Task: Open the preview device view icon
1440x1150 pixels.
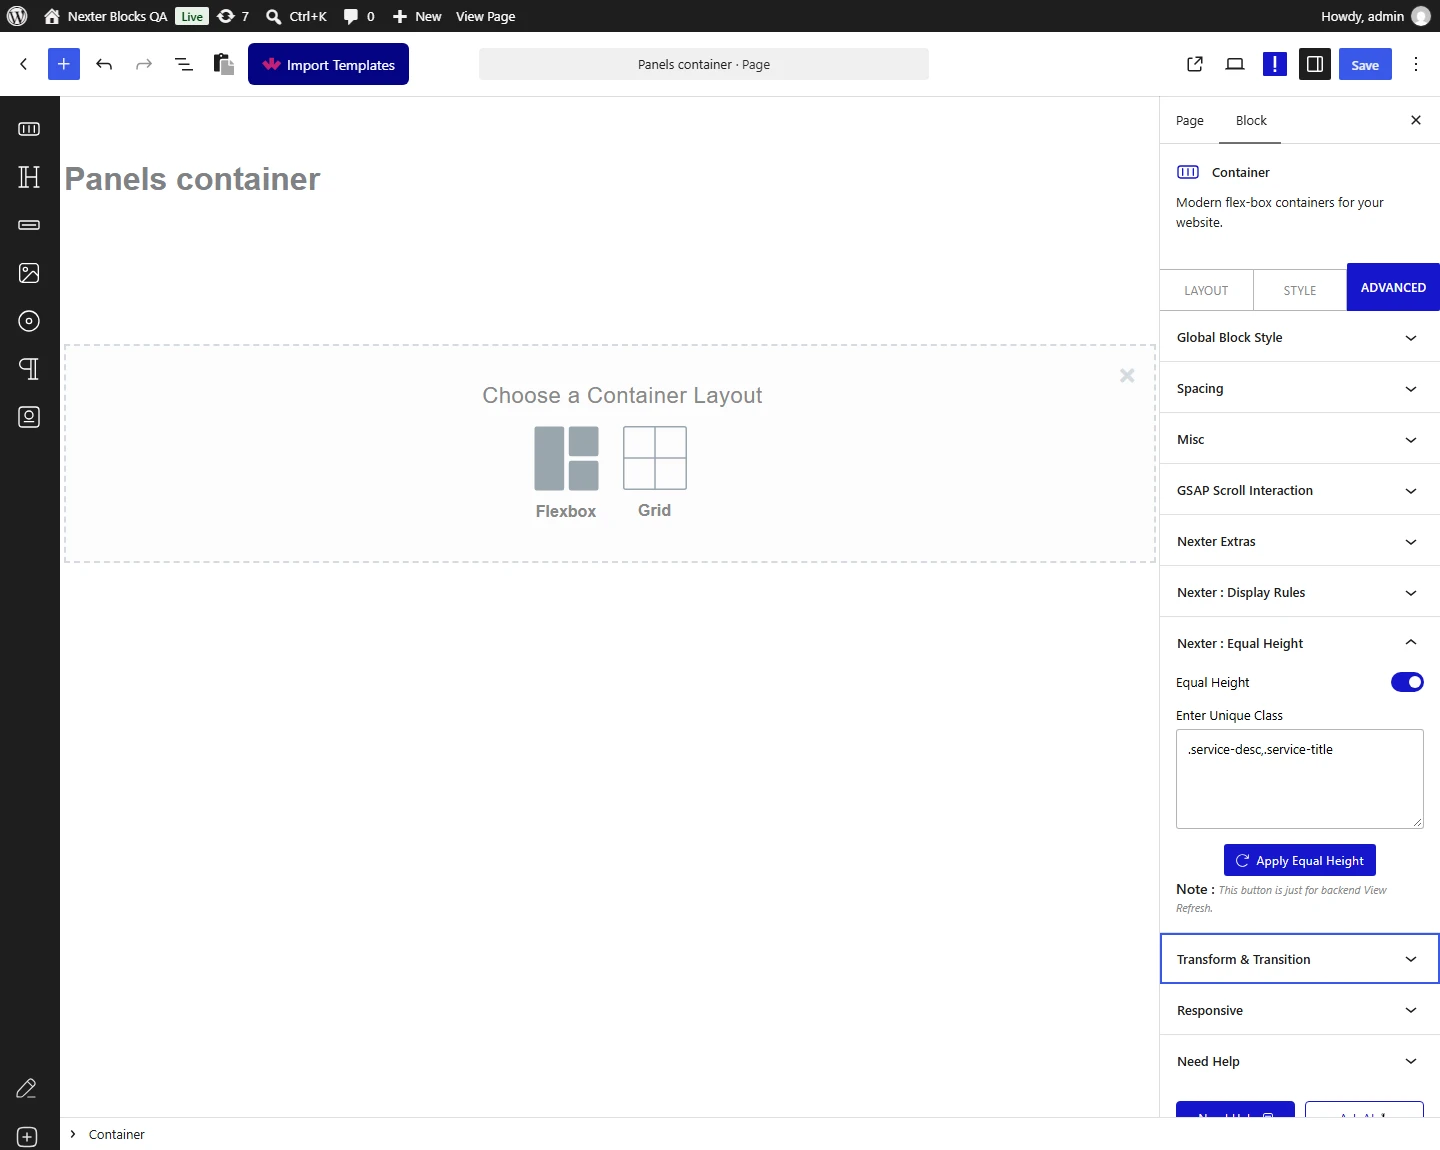Action: point(1235,64)
